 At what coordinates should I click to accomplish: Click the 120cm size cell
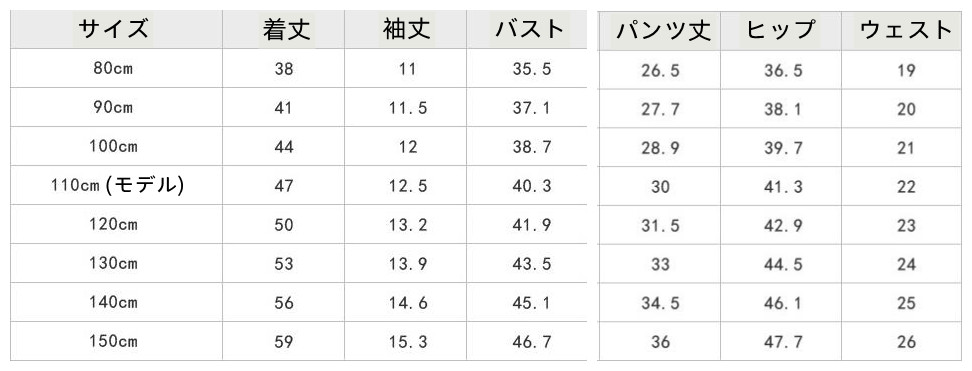[113, 225]
